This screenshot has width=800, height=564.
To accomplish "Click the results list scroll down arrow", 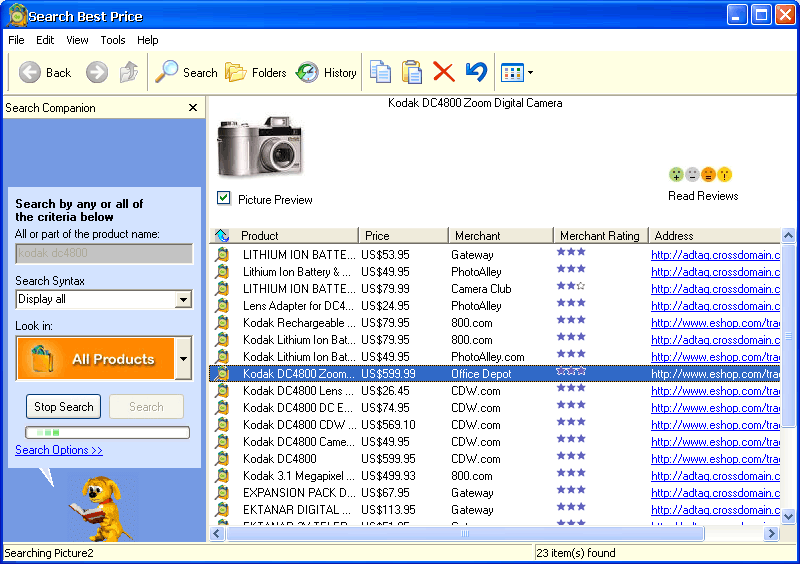I will (788, 516).
